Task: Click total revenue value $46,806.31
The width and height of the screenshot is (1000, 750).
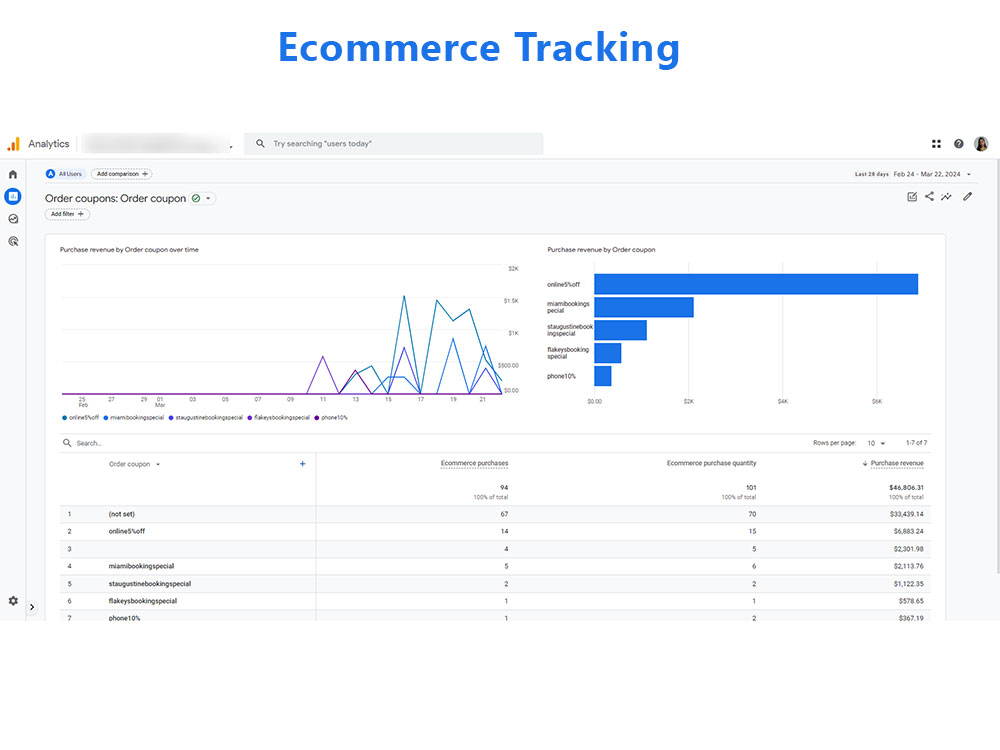Action: (906, 487)
